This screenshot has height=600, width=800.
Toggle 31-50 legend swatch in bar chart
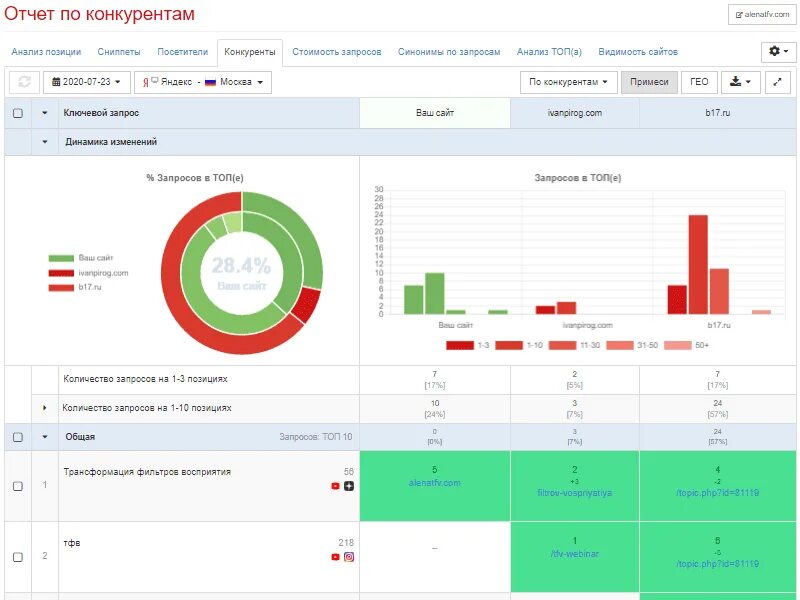pos(620,345)
